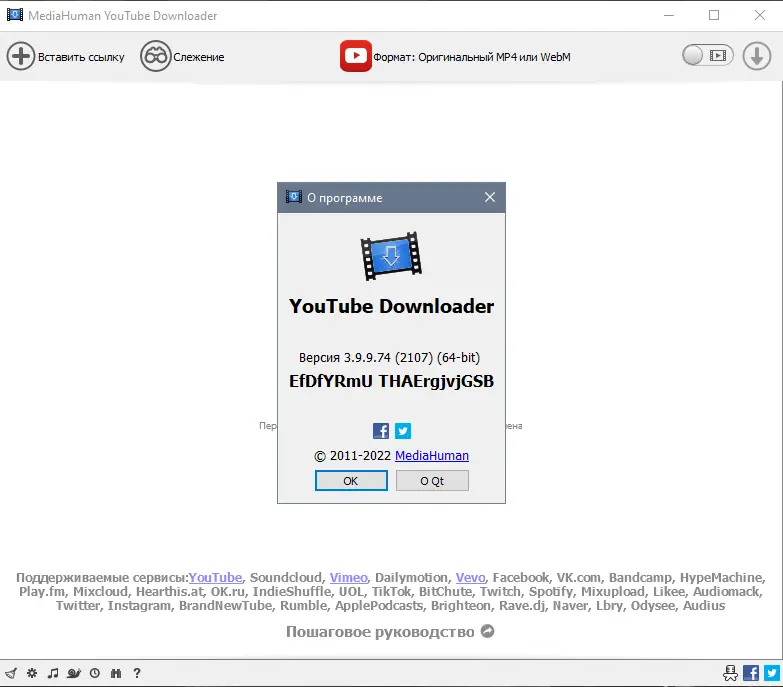Image resolution: width=783 pixels, height=687 pixels.
Task: Click the download all arrow button
Action: coord(757,56)
